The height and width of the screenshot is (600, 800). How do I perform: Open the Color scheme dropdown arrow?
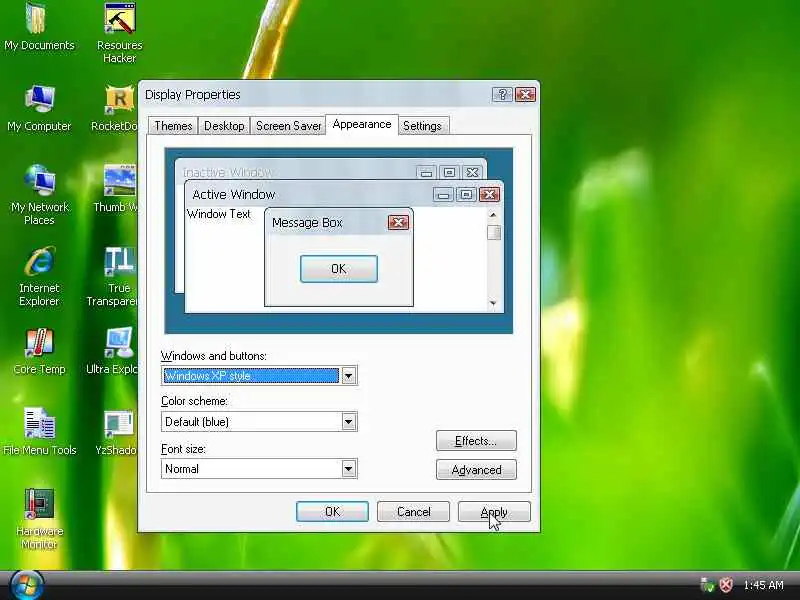pyautogui.click(x=348, y=422)
